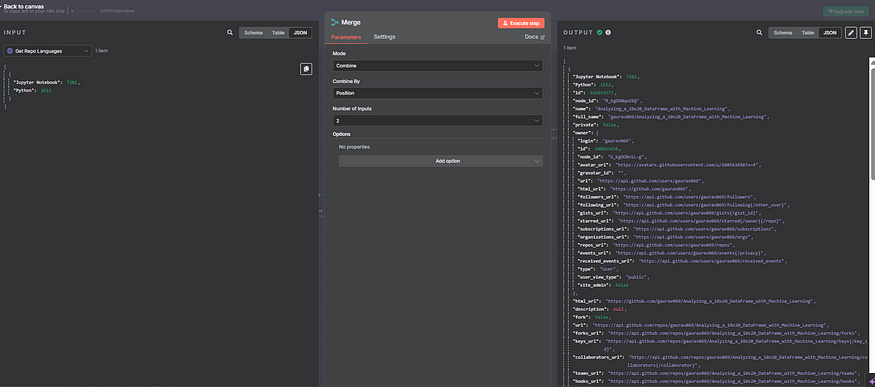
Task: Switch INPUT view to Schema
Action: click(253, 33)
